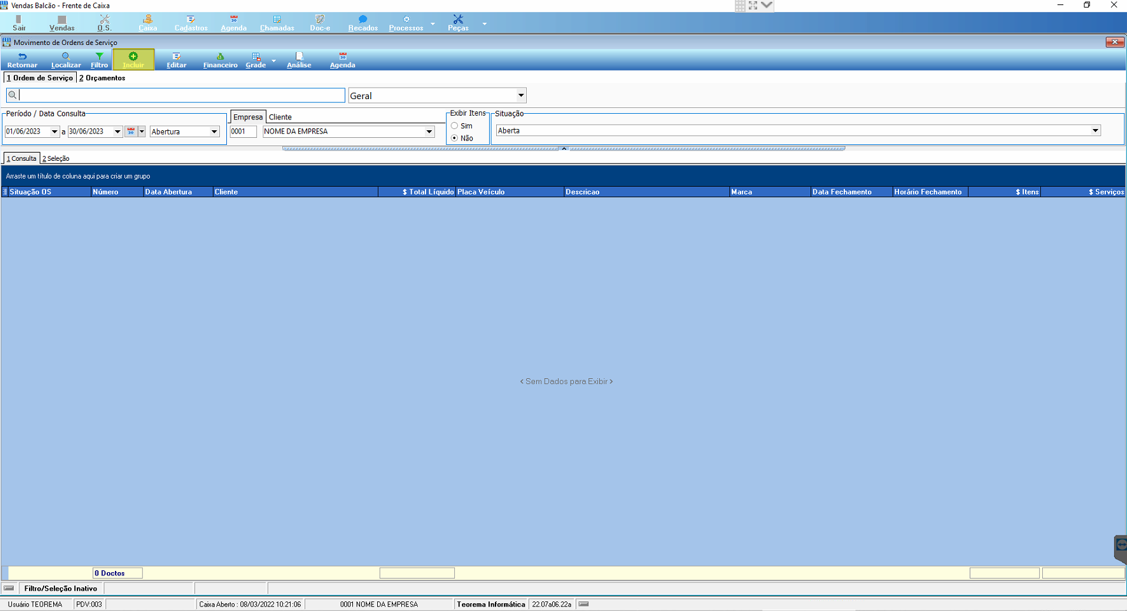
Task: Open Agenda in the service orders toolbar
Action: tap(342, 60)
